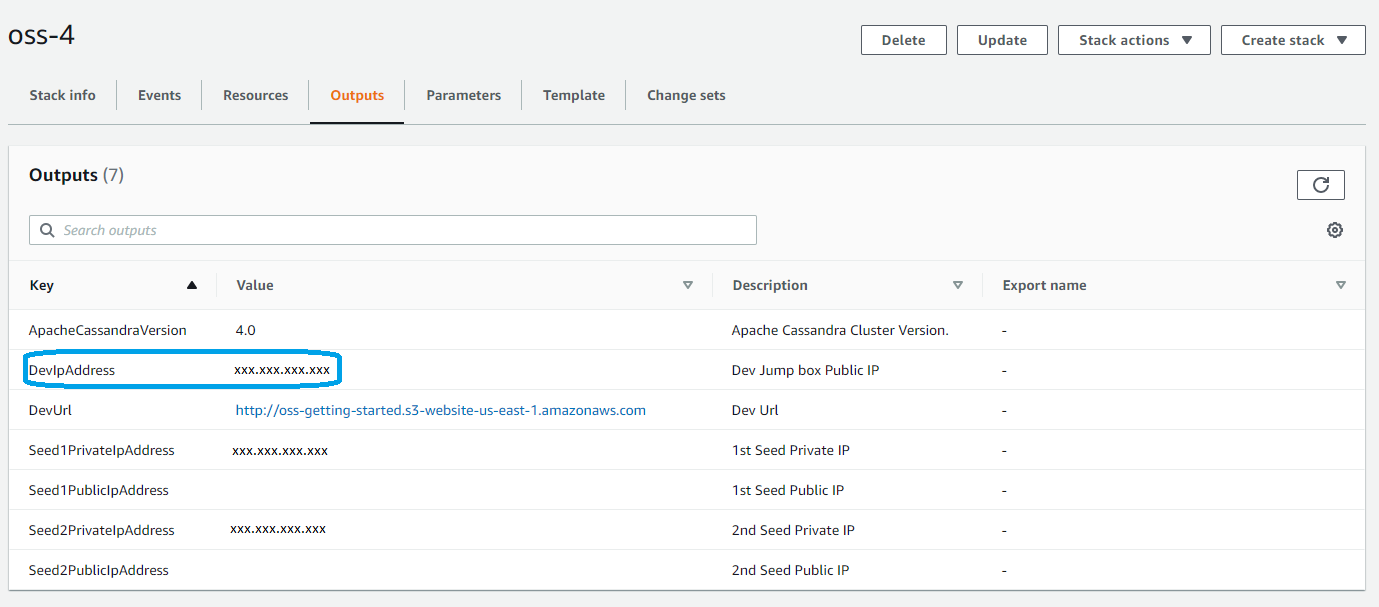This screenshot has height=607, width=1379.
Task: Select the ApacheCassandraVersion key
Action: pos(108,330)
